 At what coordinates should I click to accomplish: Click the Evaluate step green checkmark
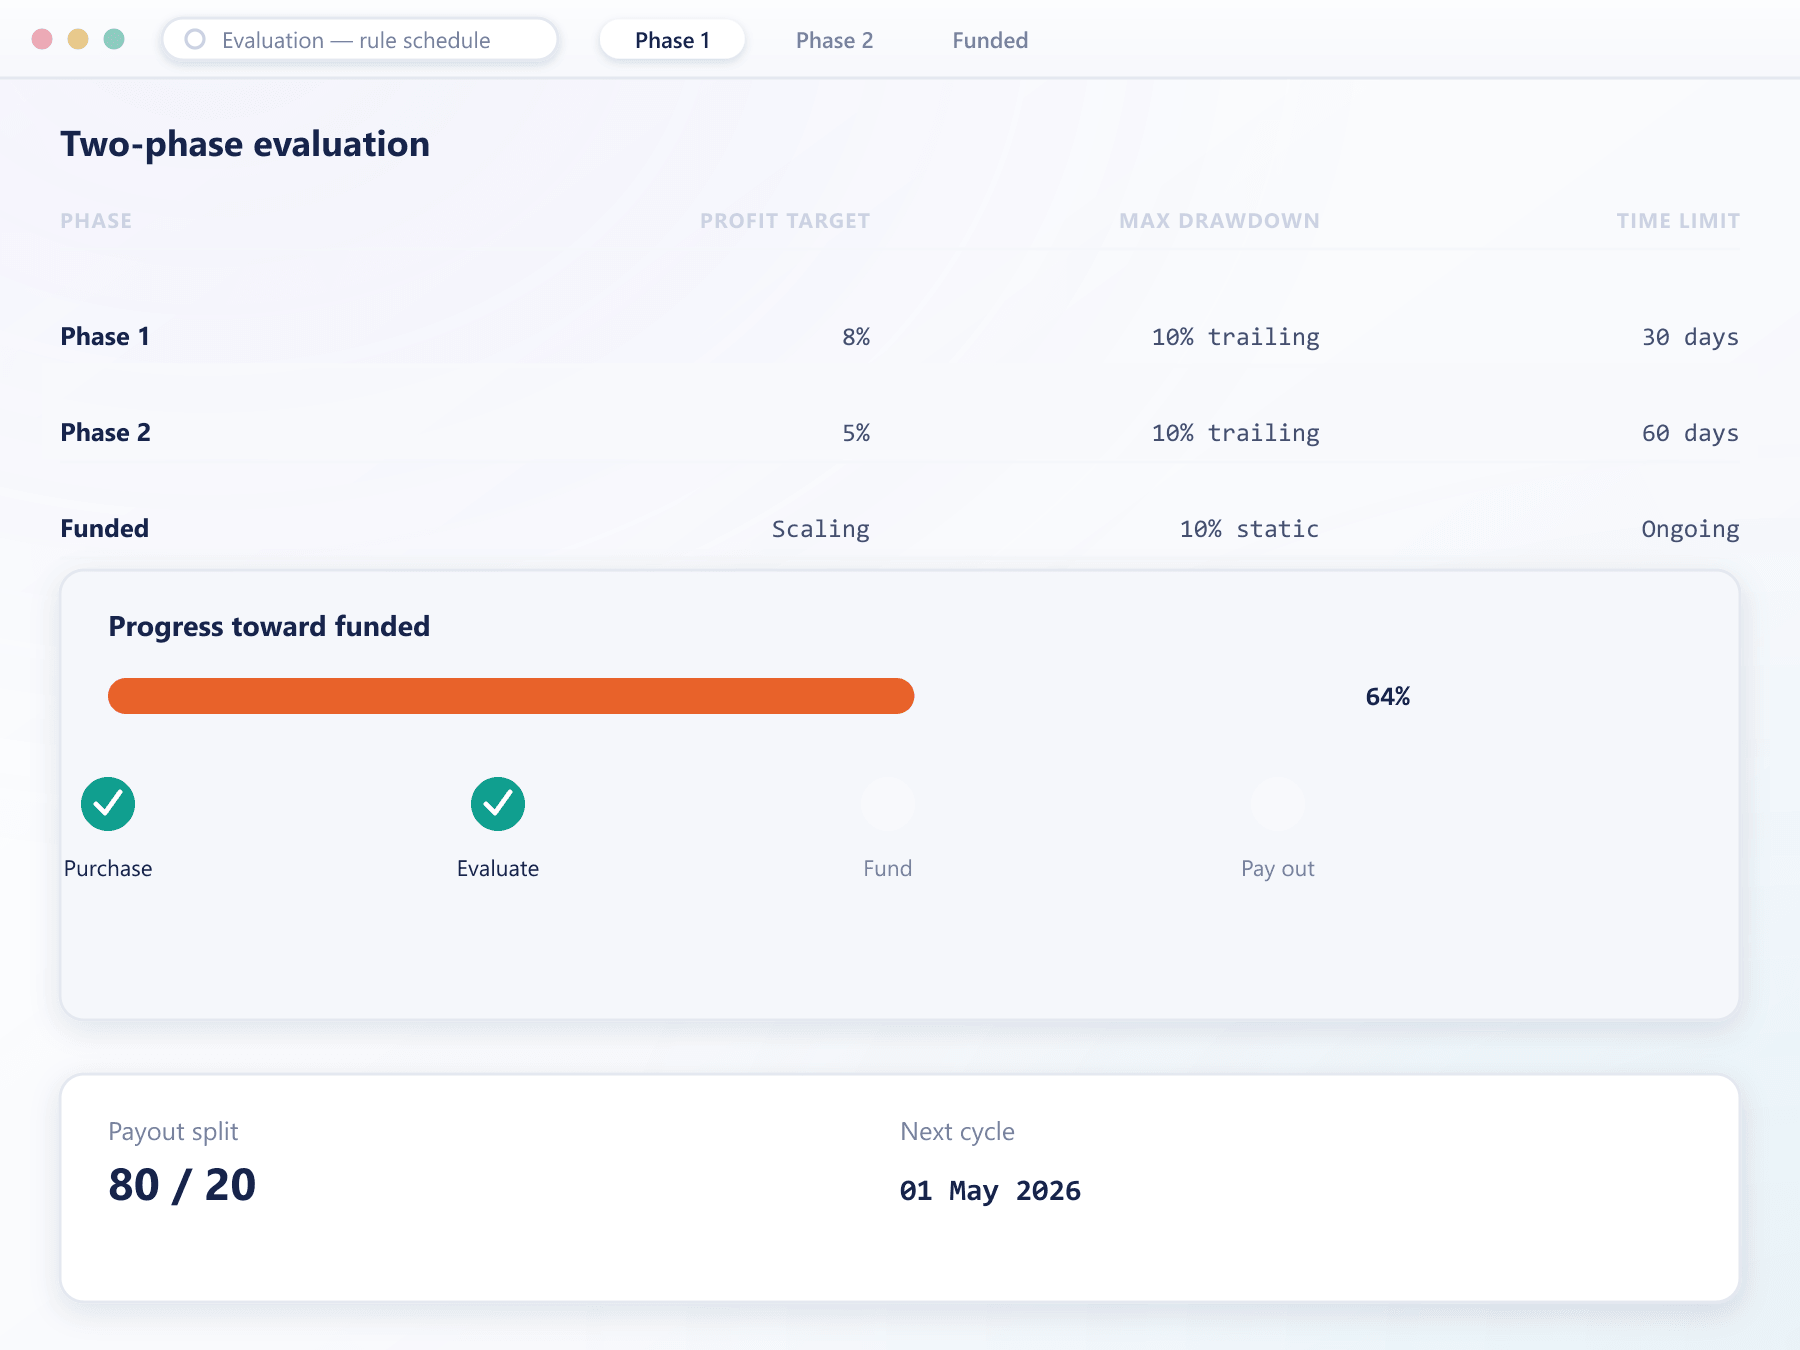498,804
